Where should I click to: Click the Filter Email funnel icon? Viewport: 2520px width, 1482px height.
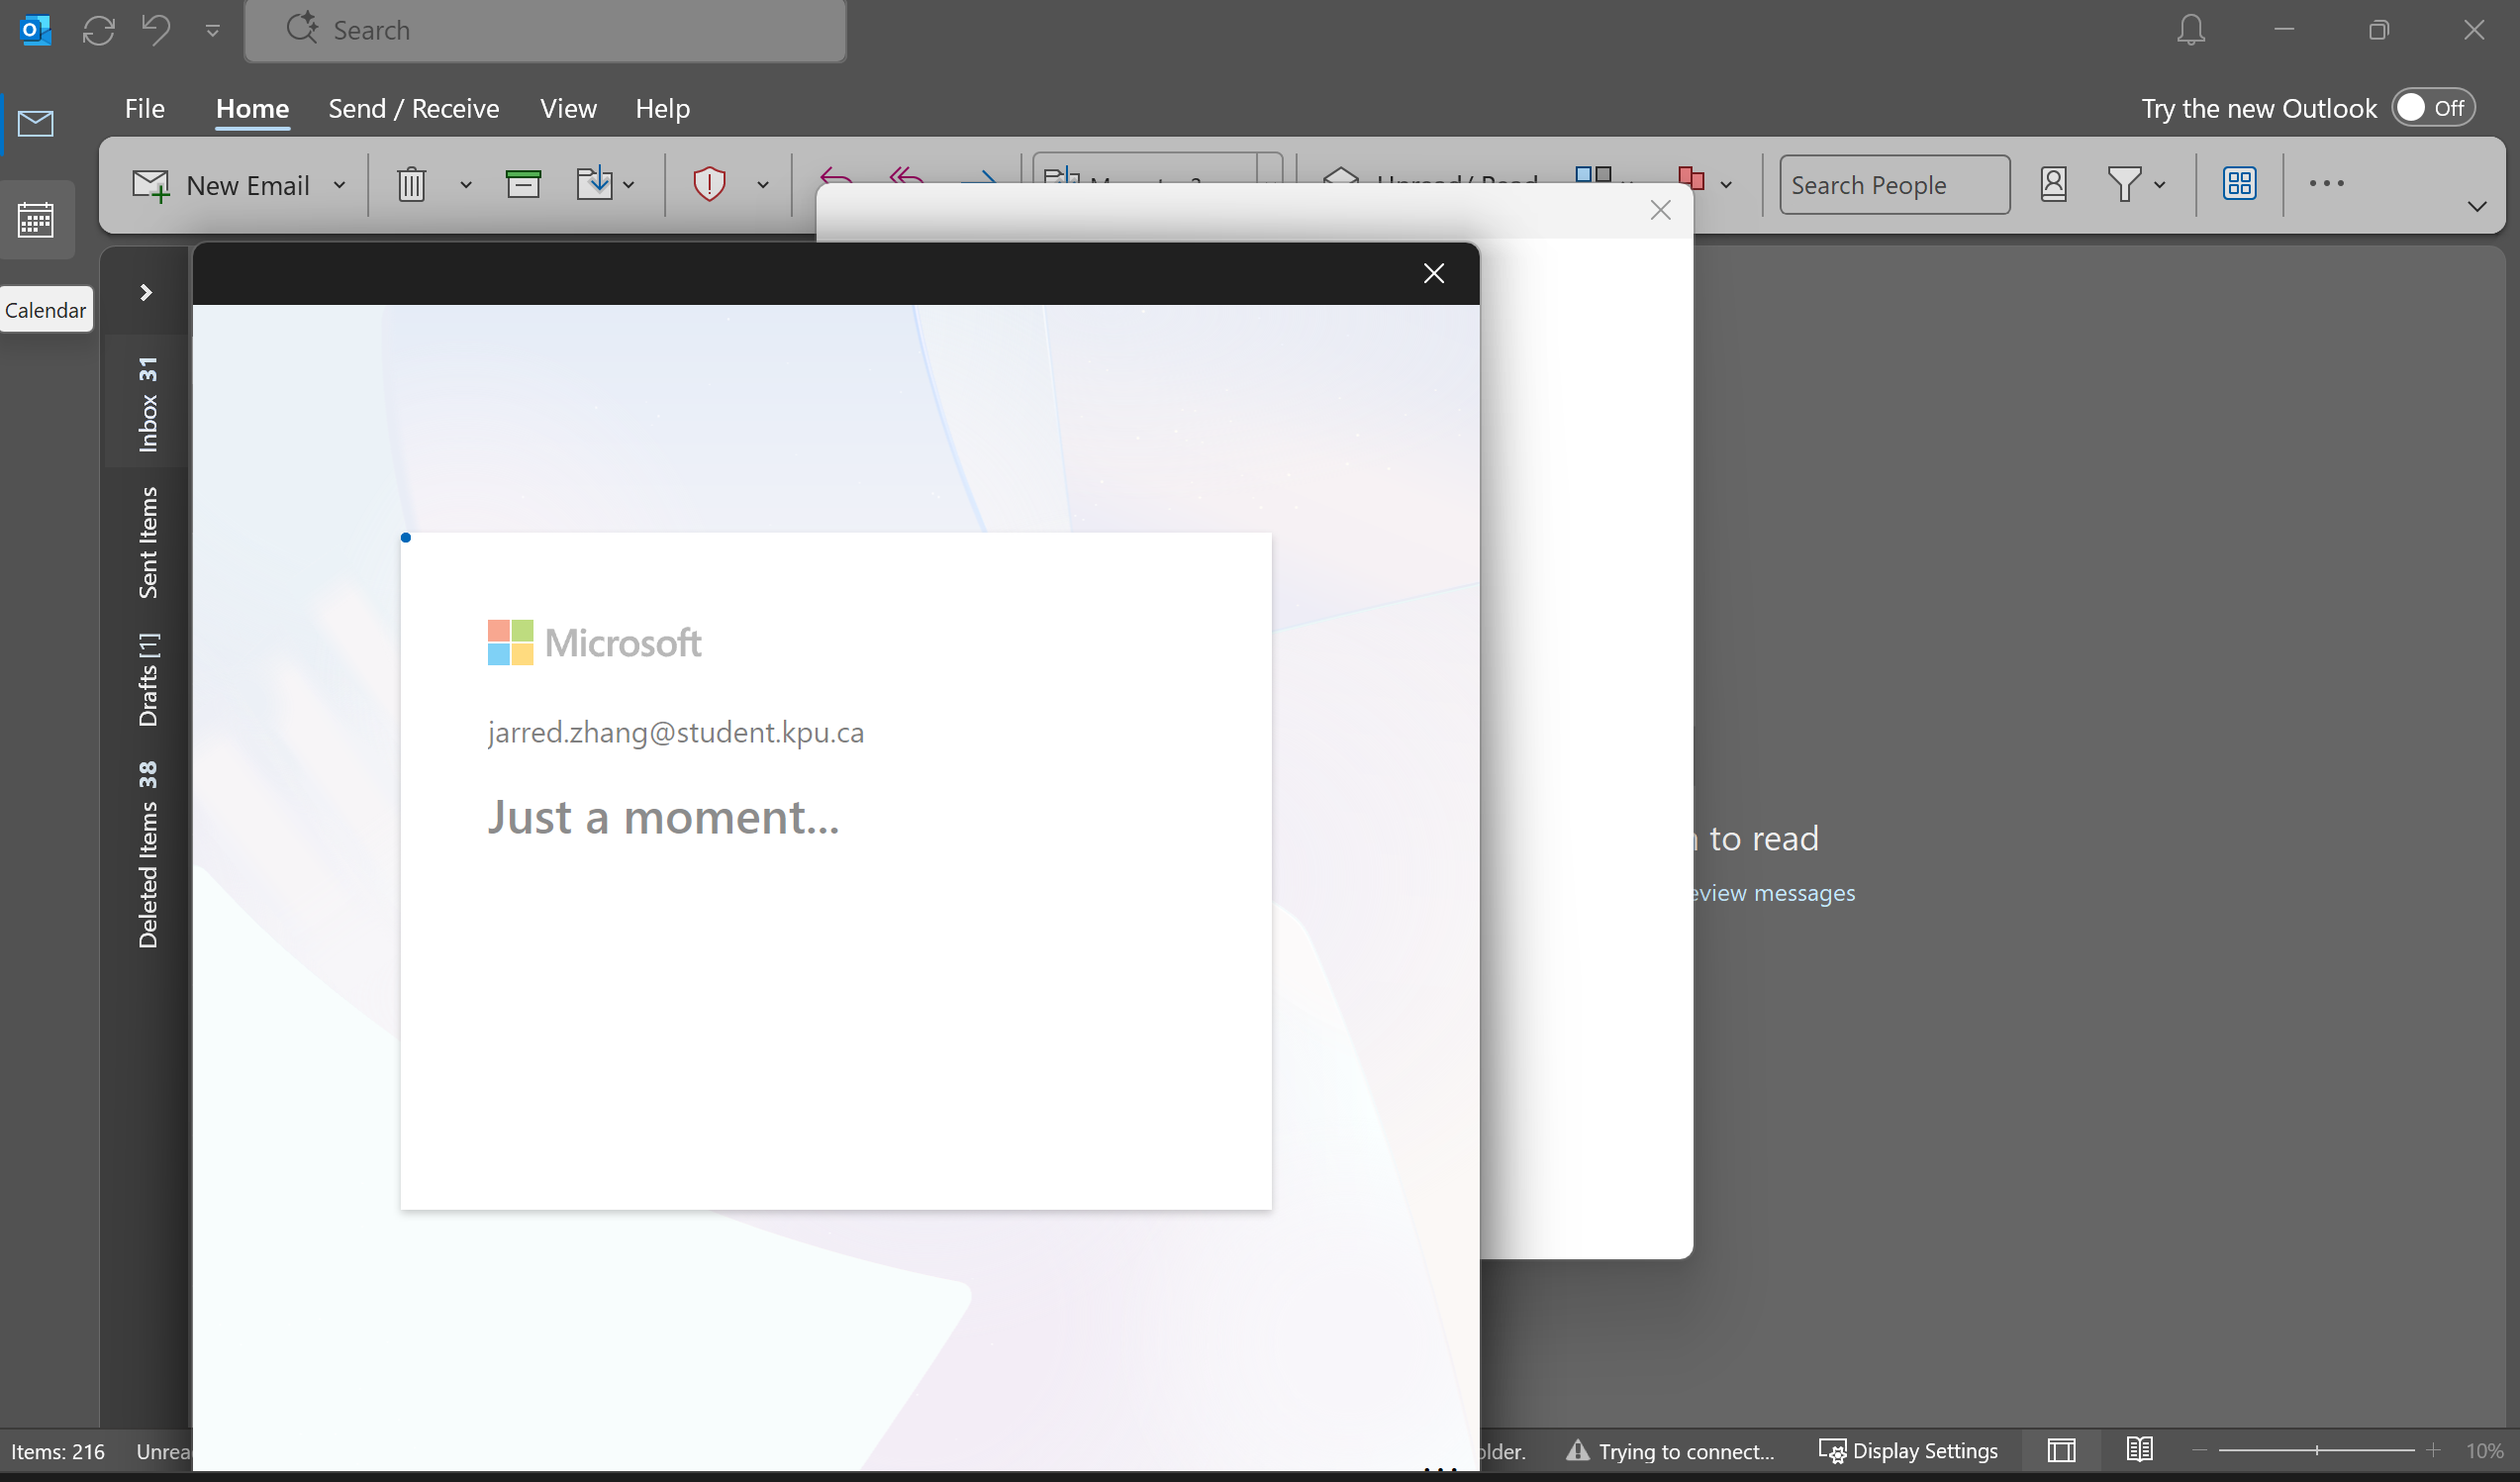click(2123, 184)
